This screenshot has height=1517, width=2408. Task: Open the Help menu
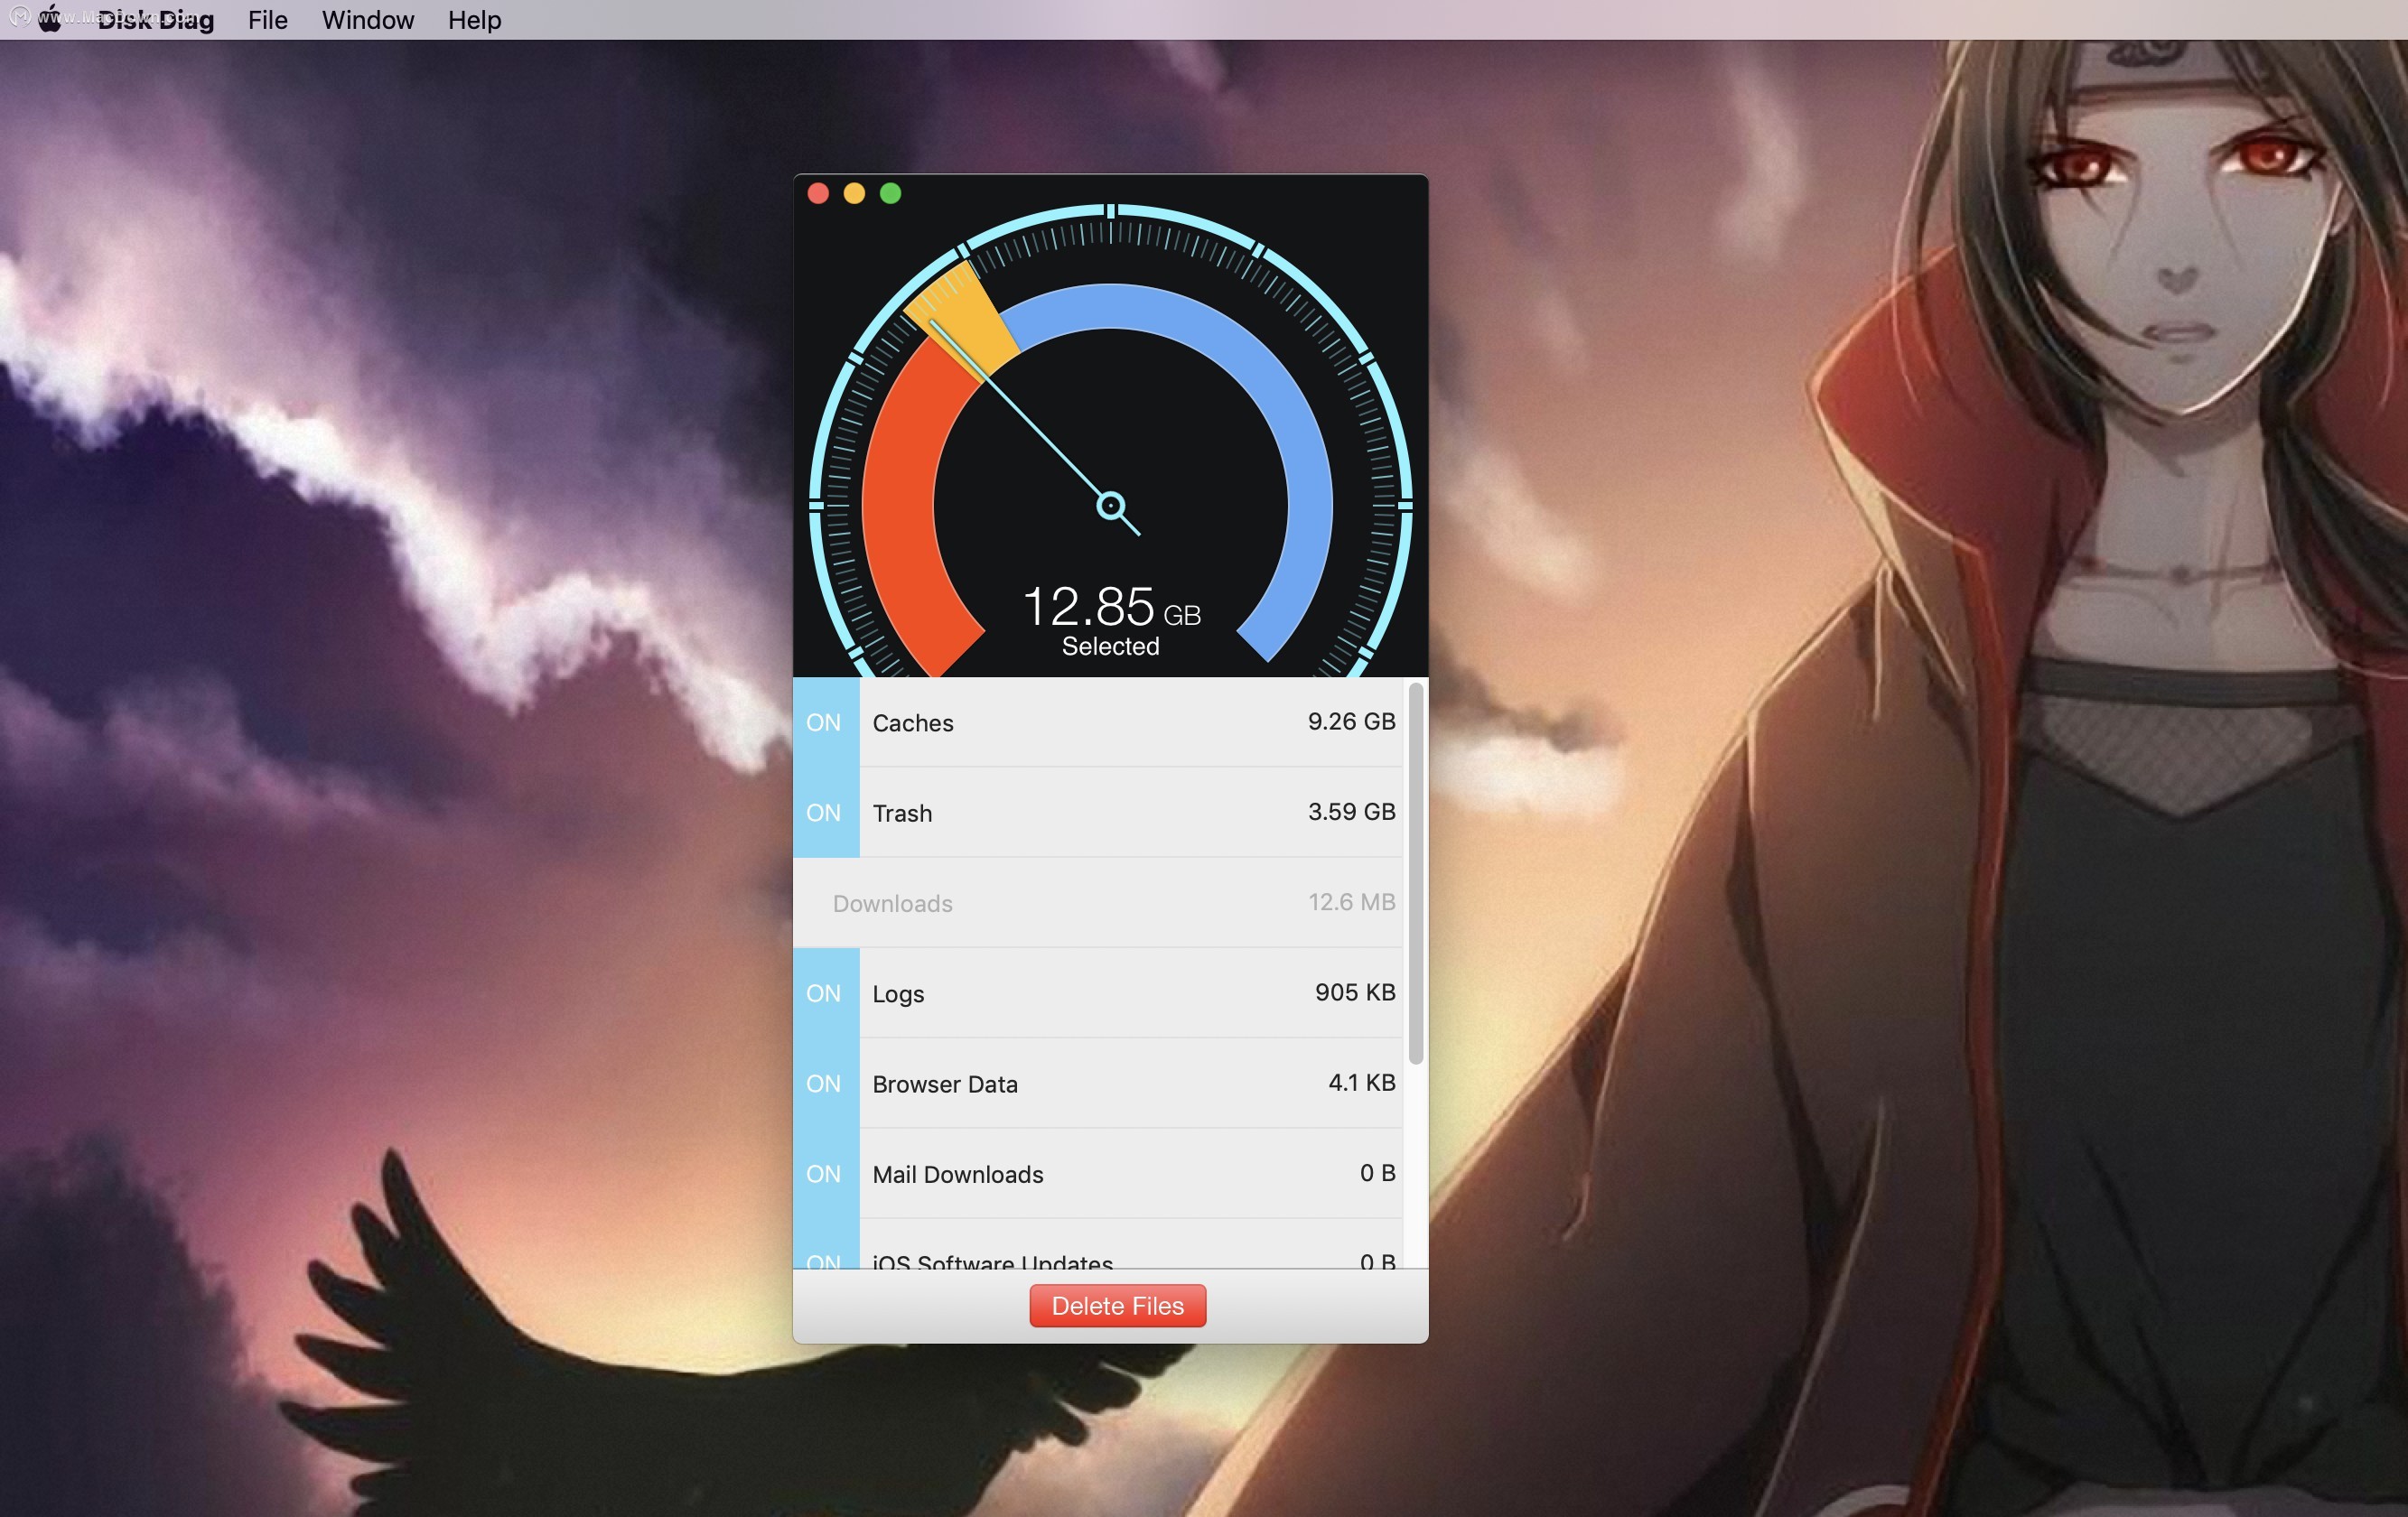[x=474, y=20]
